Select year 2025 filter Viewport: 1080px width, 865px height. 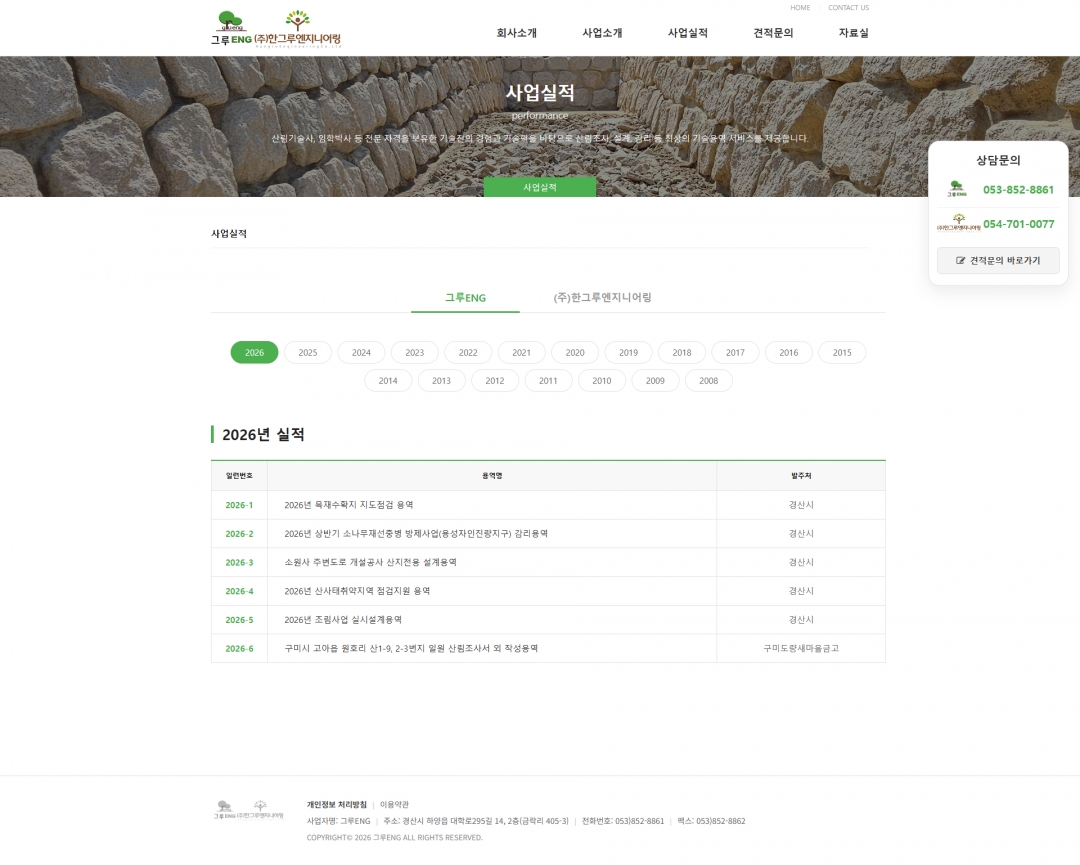(x=308, y=353)
